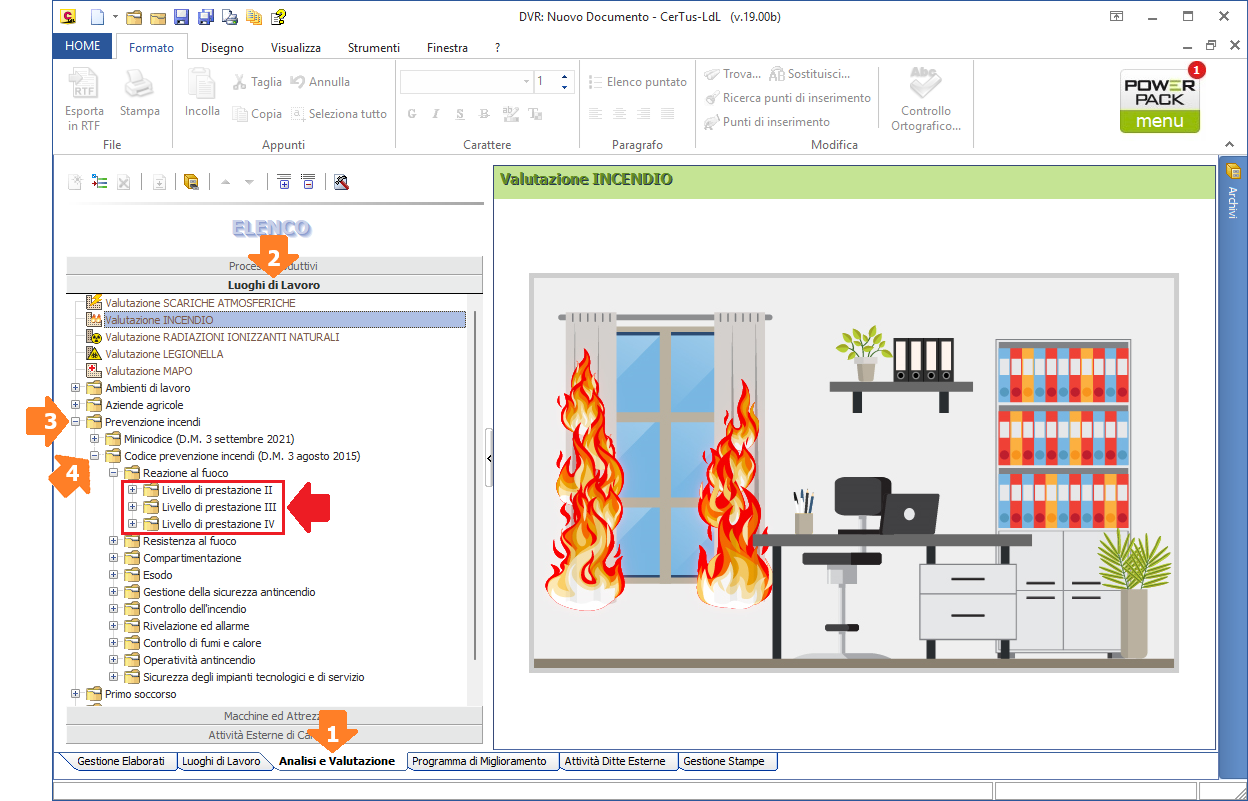Collapse the Prevenzione incendi node
Screen dimensions: 1248x801
pos(76,422)
